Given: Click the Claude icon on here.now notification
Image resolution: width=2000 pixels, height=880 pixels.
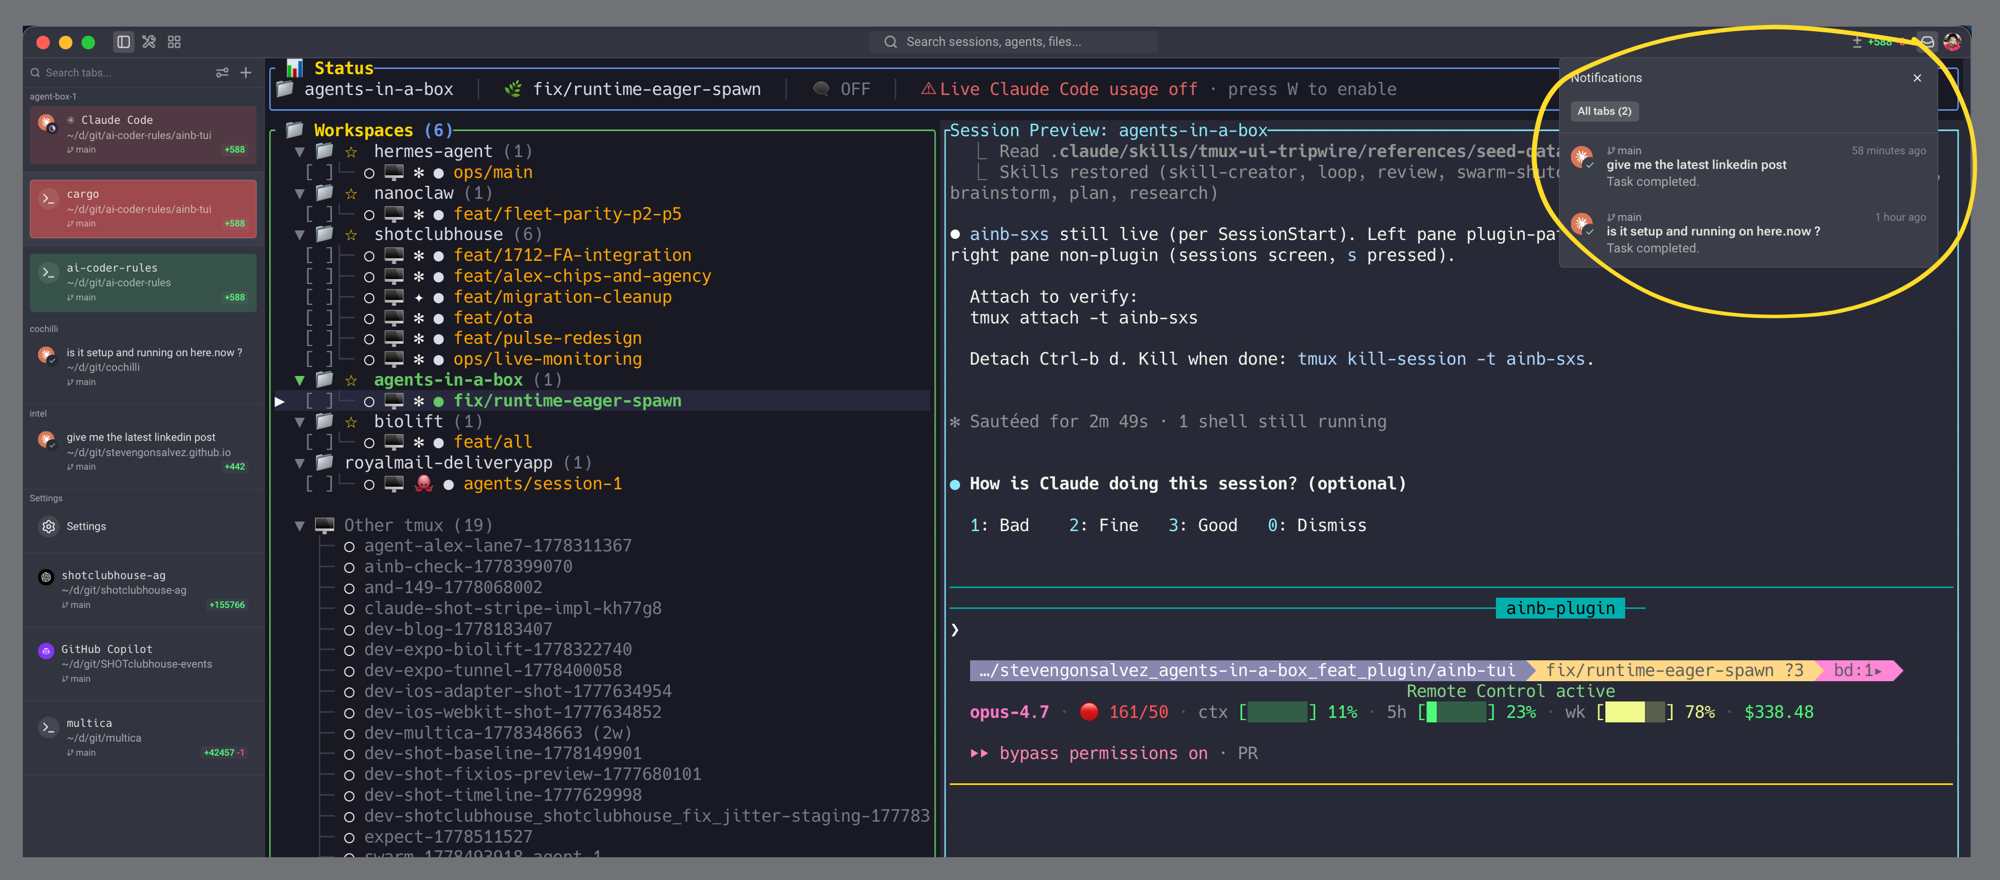Looking at the screenshot, I should click(x=1582, y=224).
